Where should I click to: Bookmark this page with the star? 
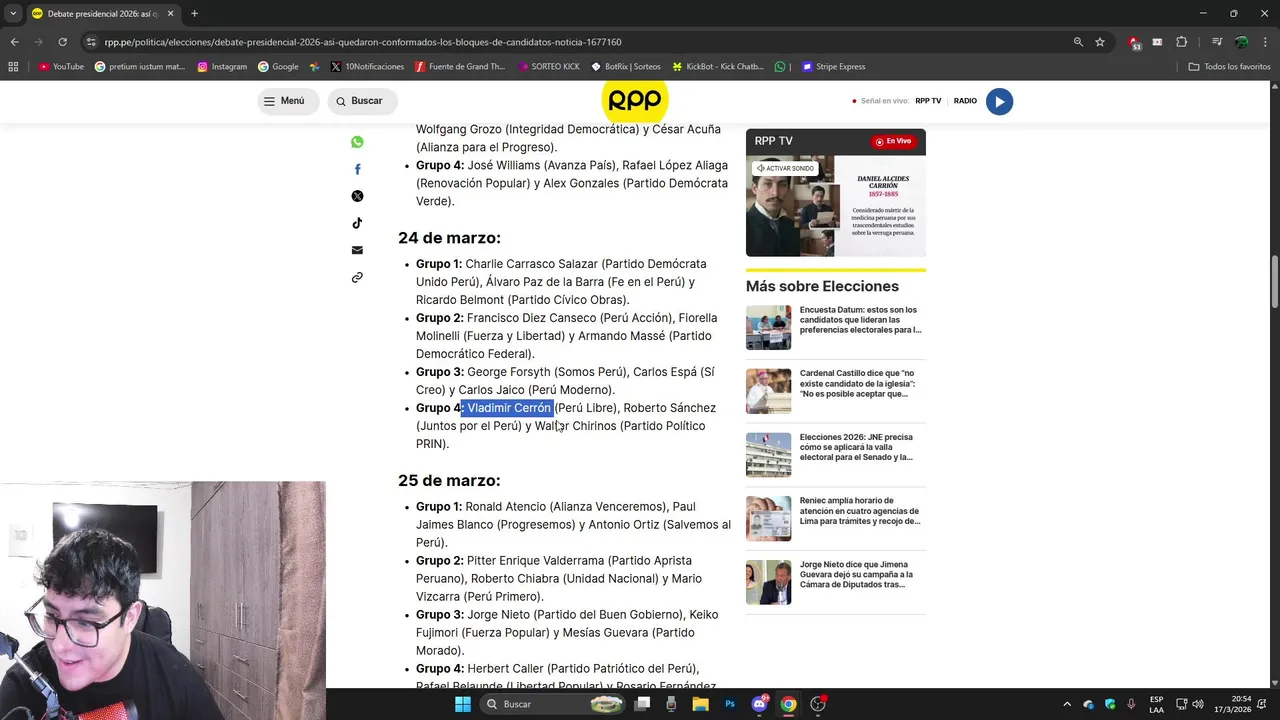pos(1100,42)
